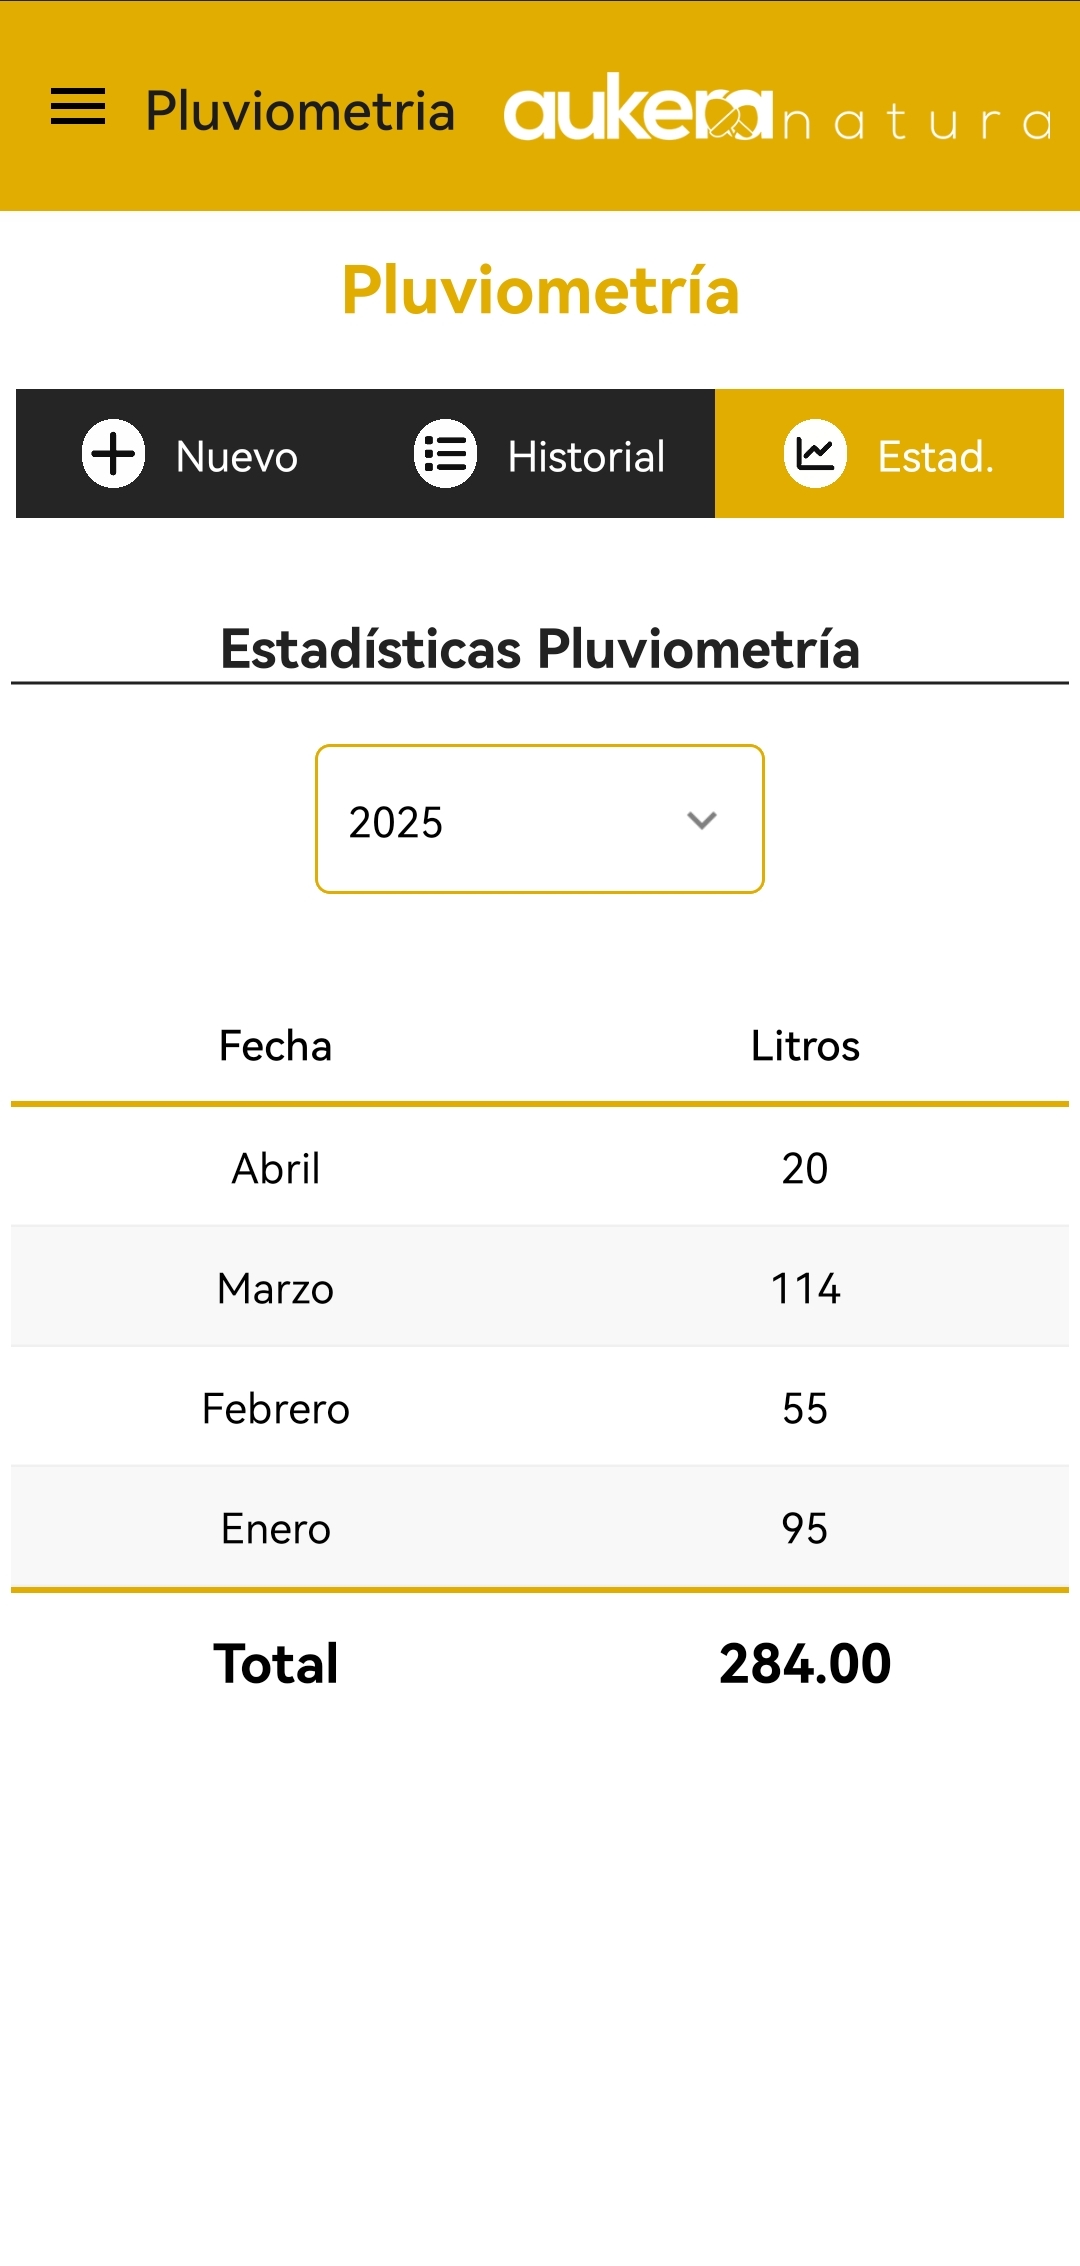Tap the plus icon for Nuevo
Image resolution: width=1080 pixels, height=2266 pixels.
pyautogui.click(x=113, y=454)
